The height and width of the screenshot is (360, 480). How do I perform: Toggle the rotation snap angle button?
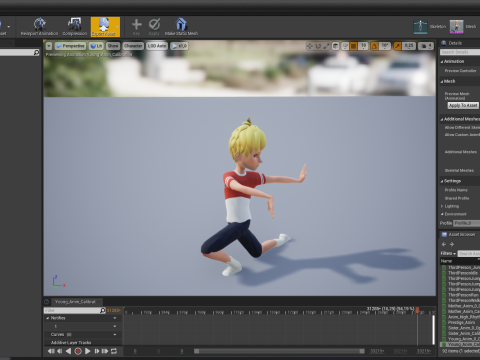[x=374, y=46]
